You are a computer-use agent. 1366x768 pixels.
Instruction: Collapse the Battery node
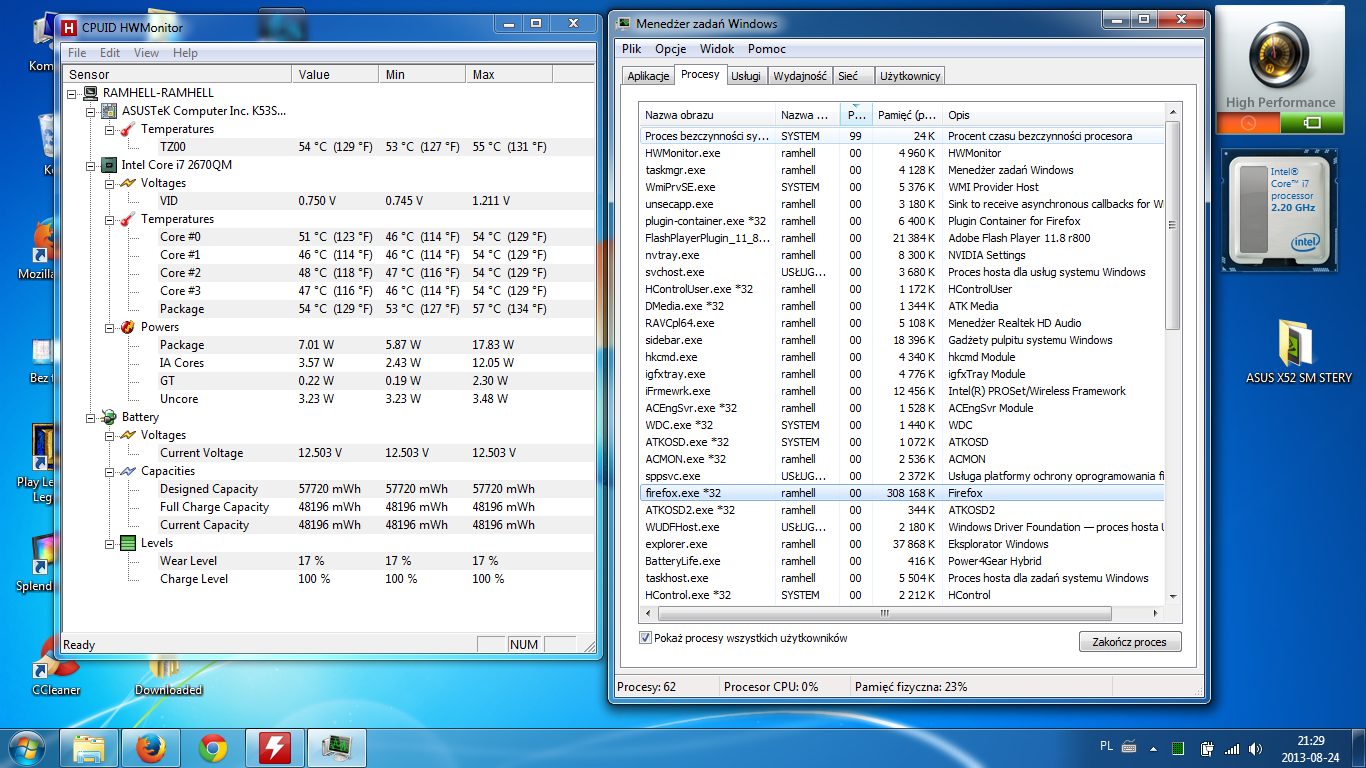(x=91, y=417)
